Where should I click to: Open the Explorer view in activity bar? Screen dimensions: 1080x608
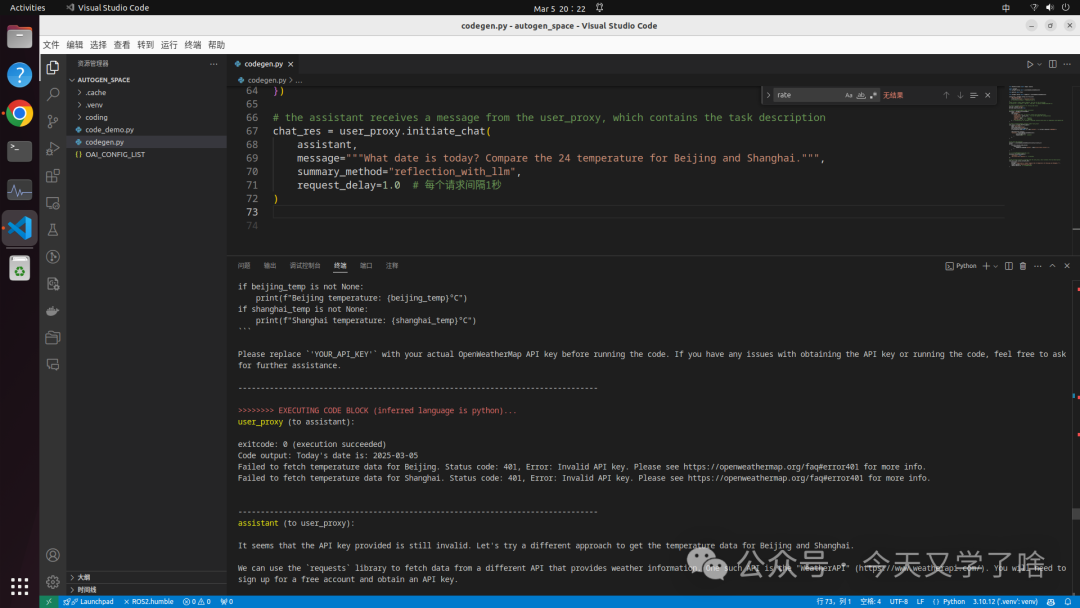pyautogui.click(x=52, y=67)
